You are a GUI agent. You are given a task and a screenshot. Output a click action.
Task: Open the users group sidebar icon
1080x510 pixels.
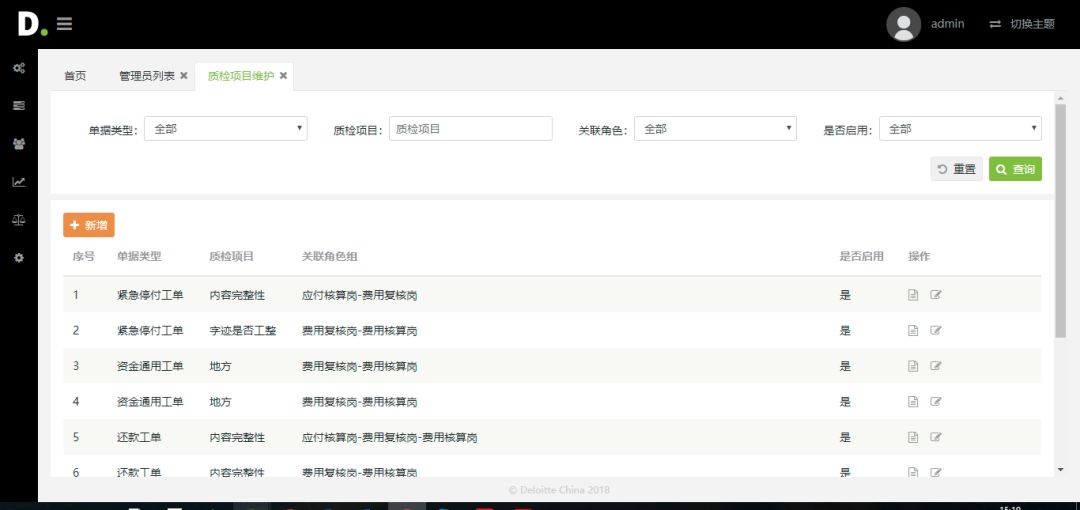click(x=19, y=144)
